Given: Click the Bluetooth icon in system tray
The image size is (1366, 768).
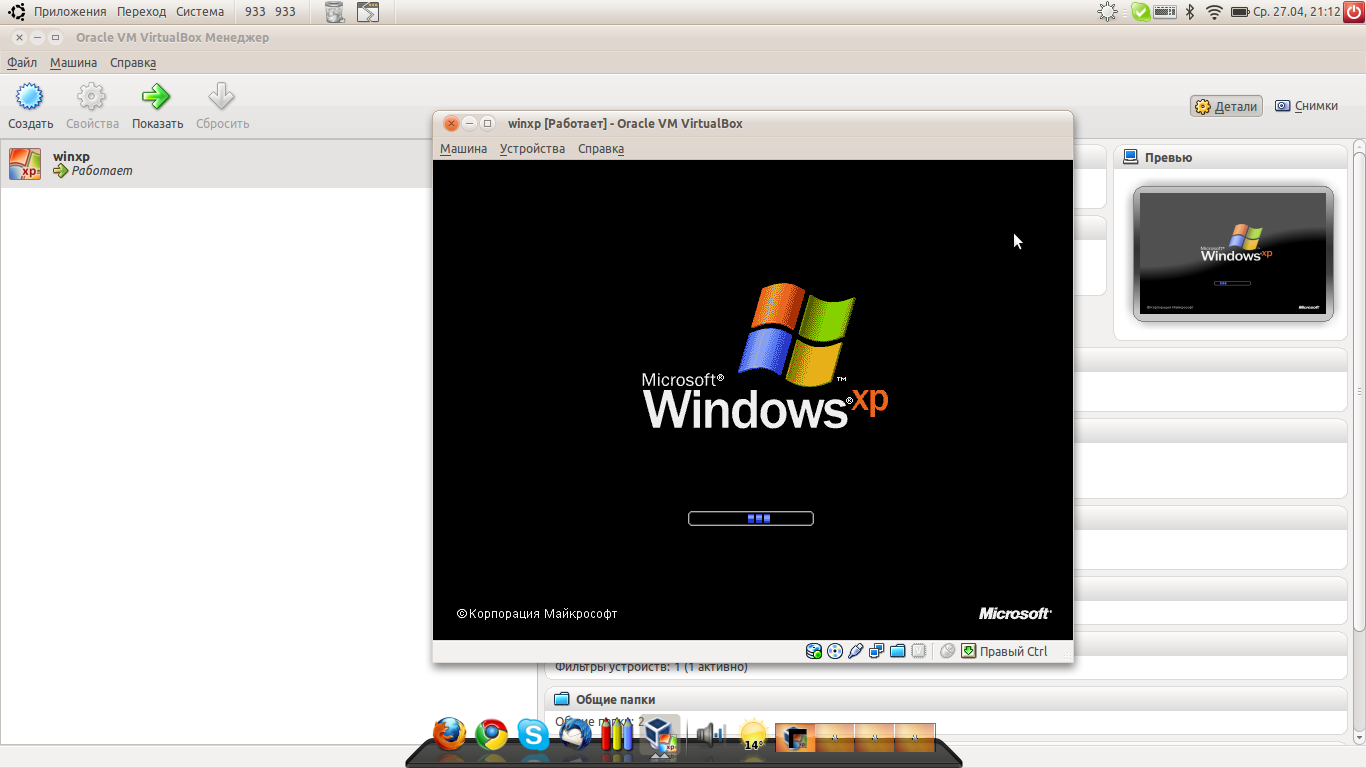Looking at the screenshot, I should coord(1190,12).
